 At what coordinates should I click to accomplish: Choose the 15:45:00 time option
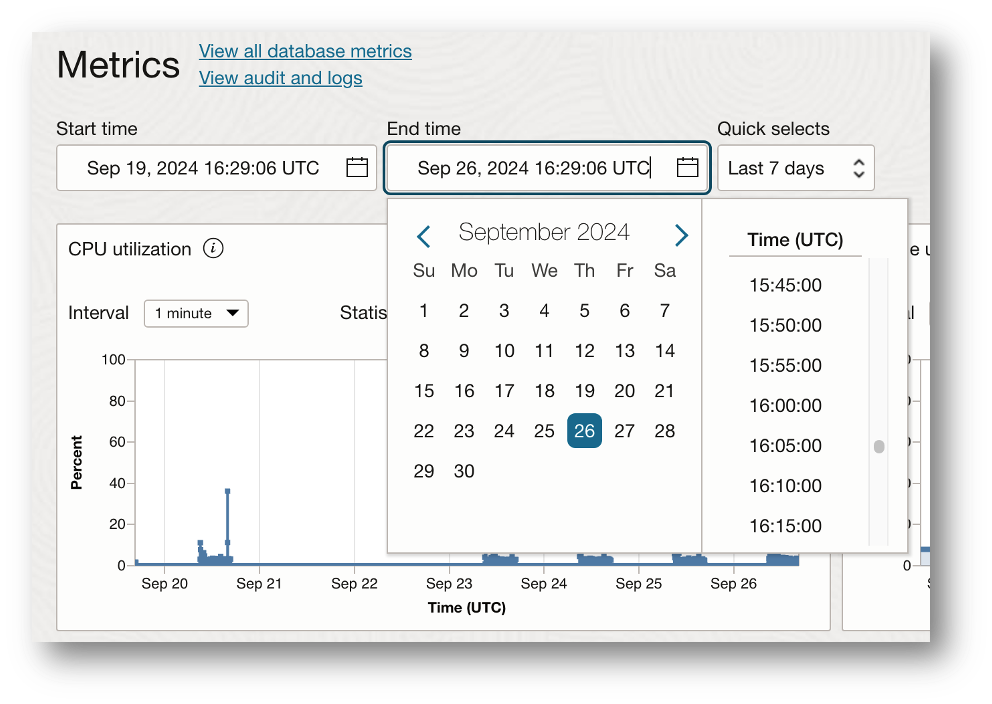pos(785,286)
